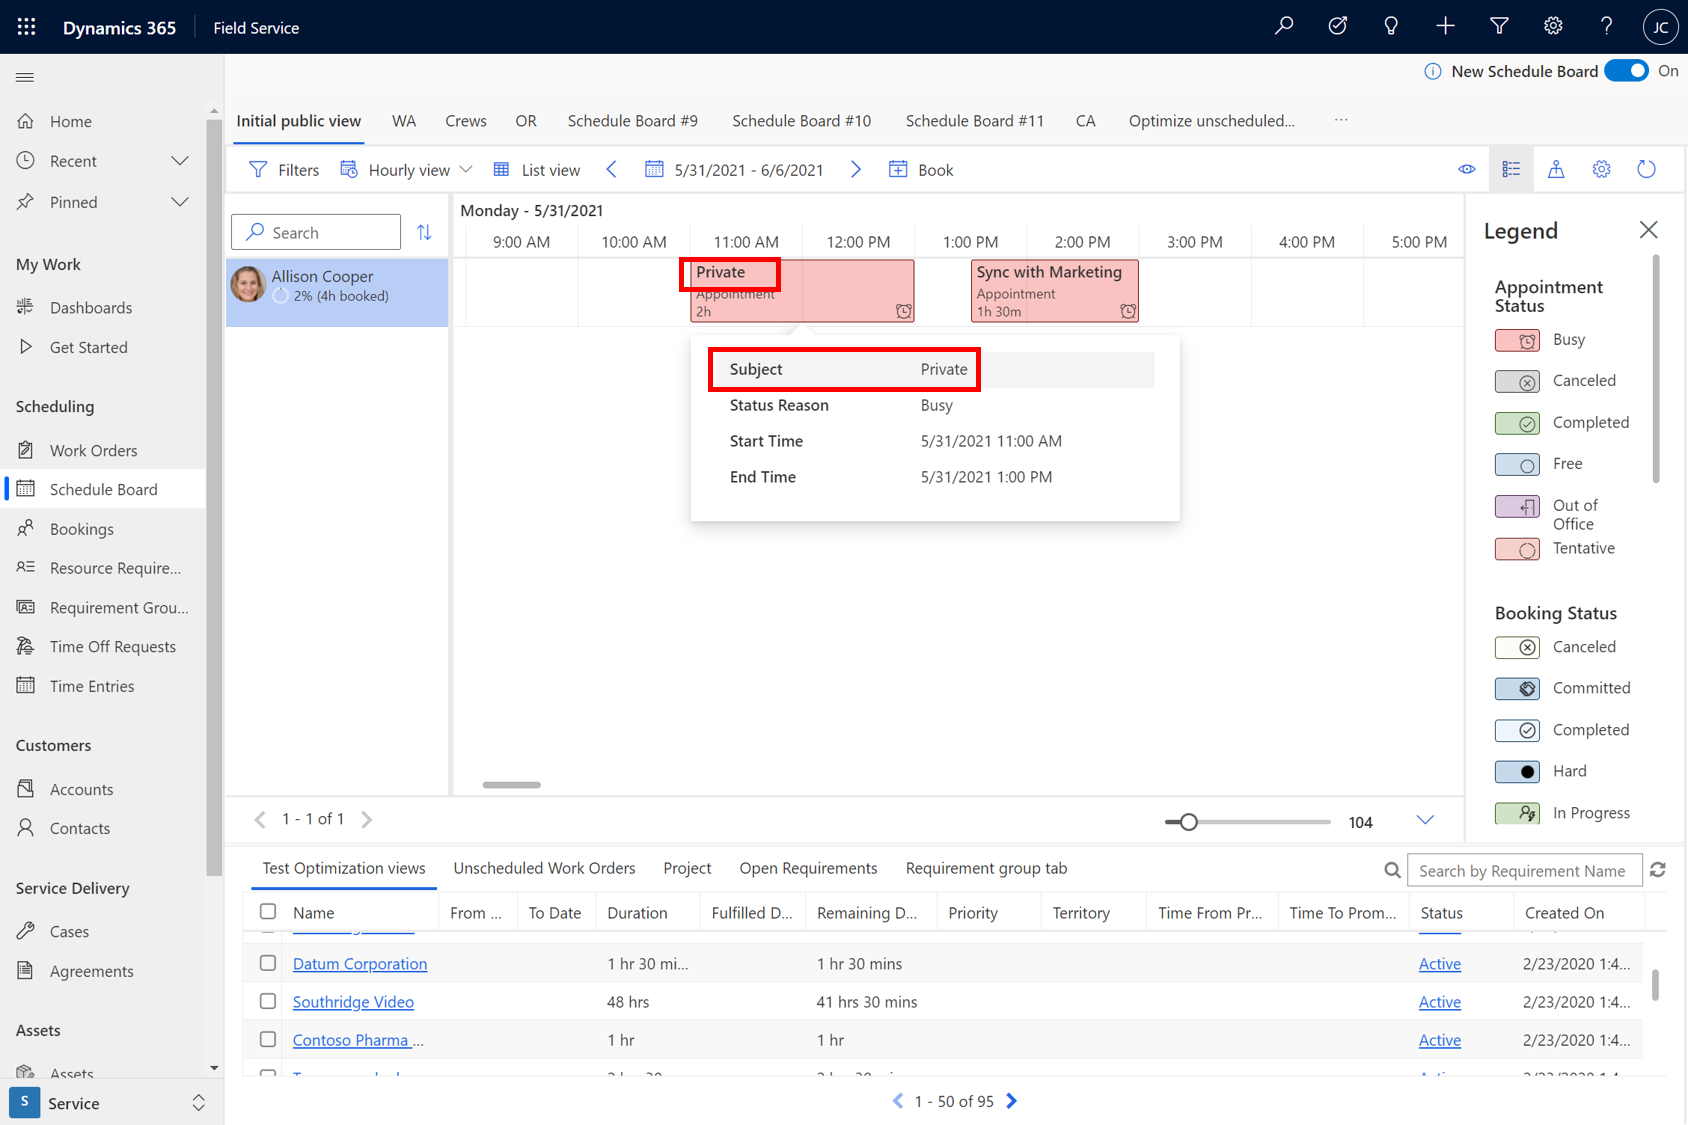This screenshot has width=1688, height=1125.
Task: Click the global search magnifier icon
Action: (1284, 27)
